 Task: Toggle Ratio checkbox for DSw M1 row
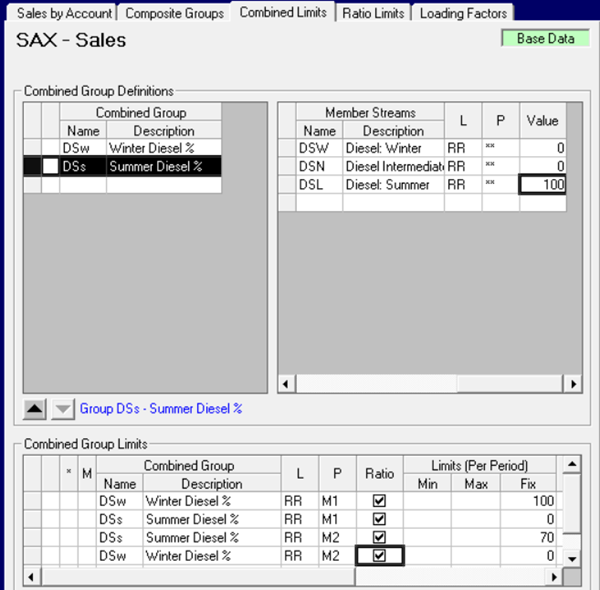coord(379,501)
